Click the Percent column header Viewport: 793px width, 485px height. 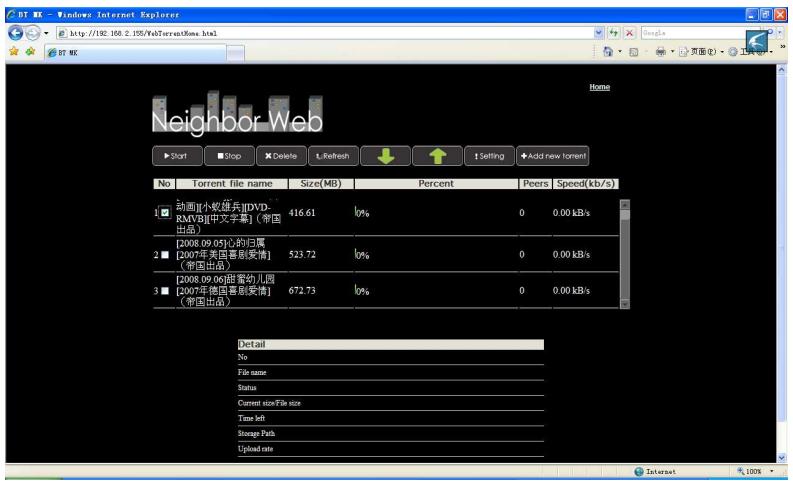coord(436,184)
